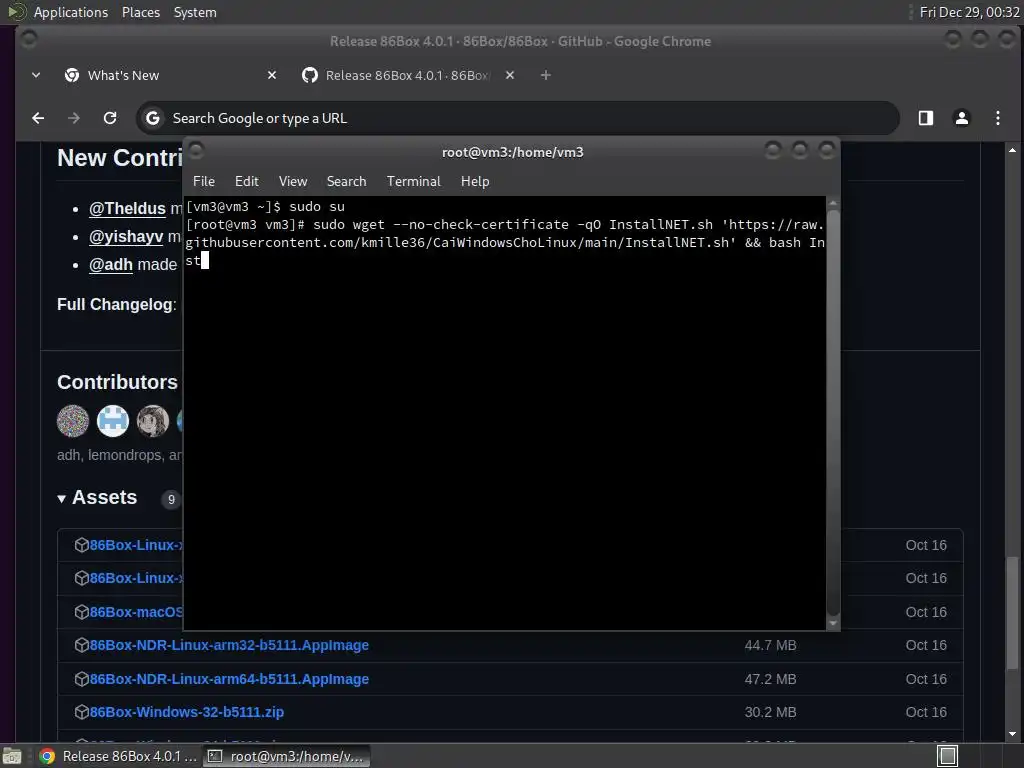1024x768 pixels.
Task: Click first Linux 86Box asset link
Action: (x=136, y=545)
